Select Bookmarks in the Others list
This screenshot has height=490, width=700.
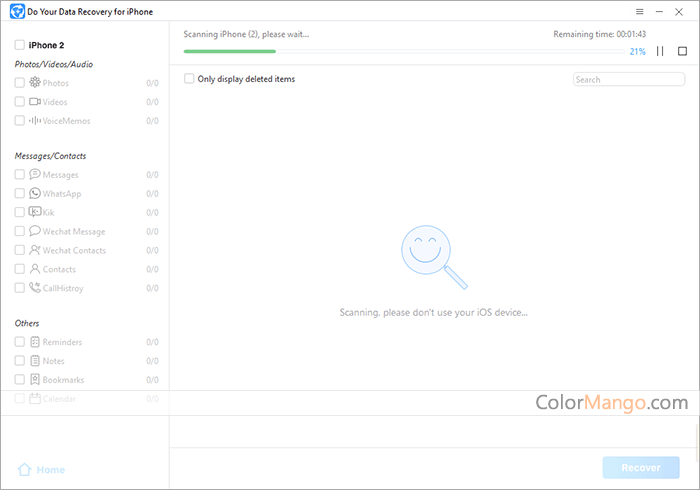point(63,380)
